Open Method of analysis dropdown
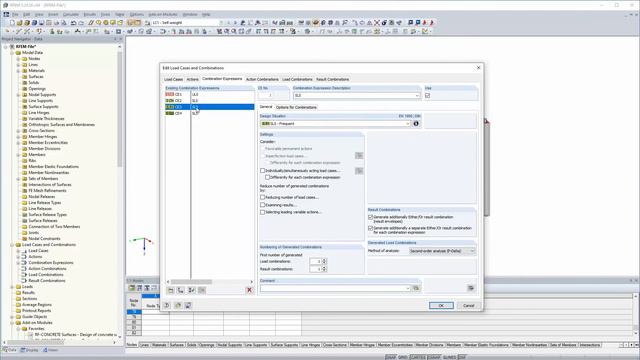This screenshot has height=360, width=640. click(472, 251)
